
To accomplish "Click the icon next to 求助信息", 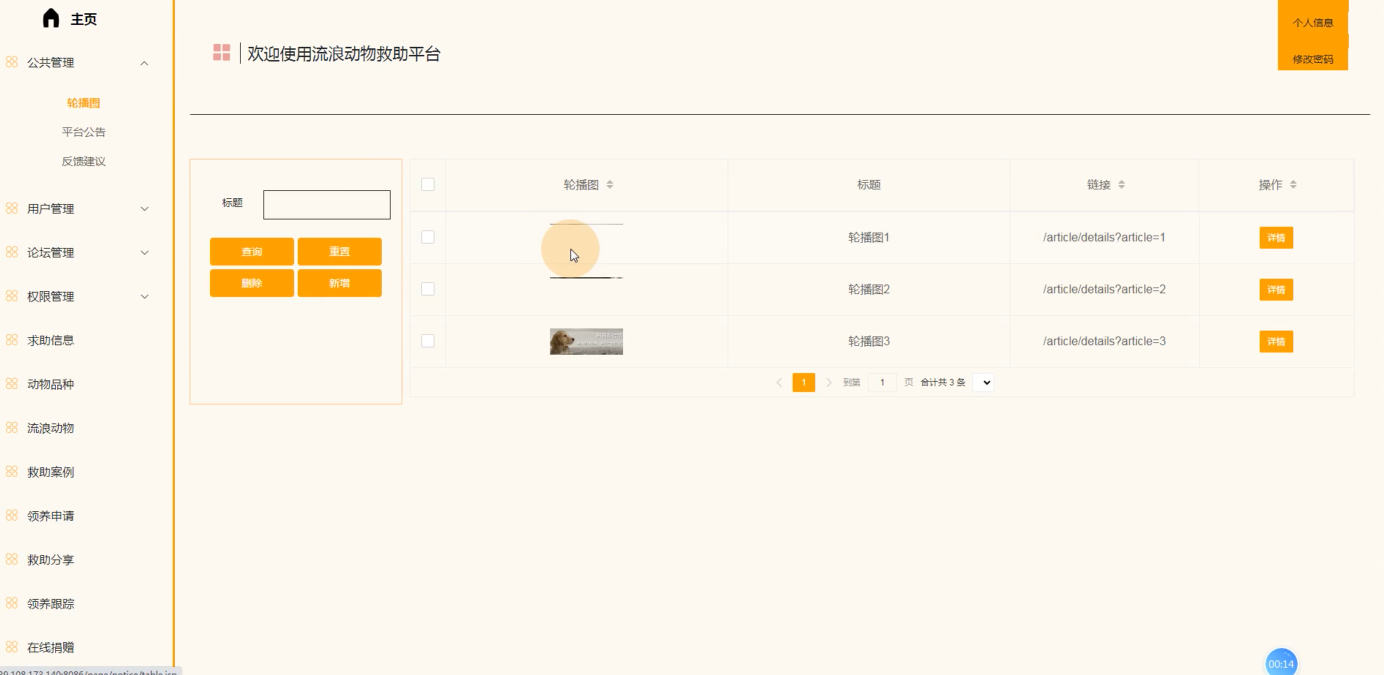I will point(12,340).
